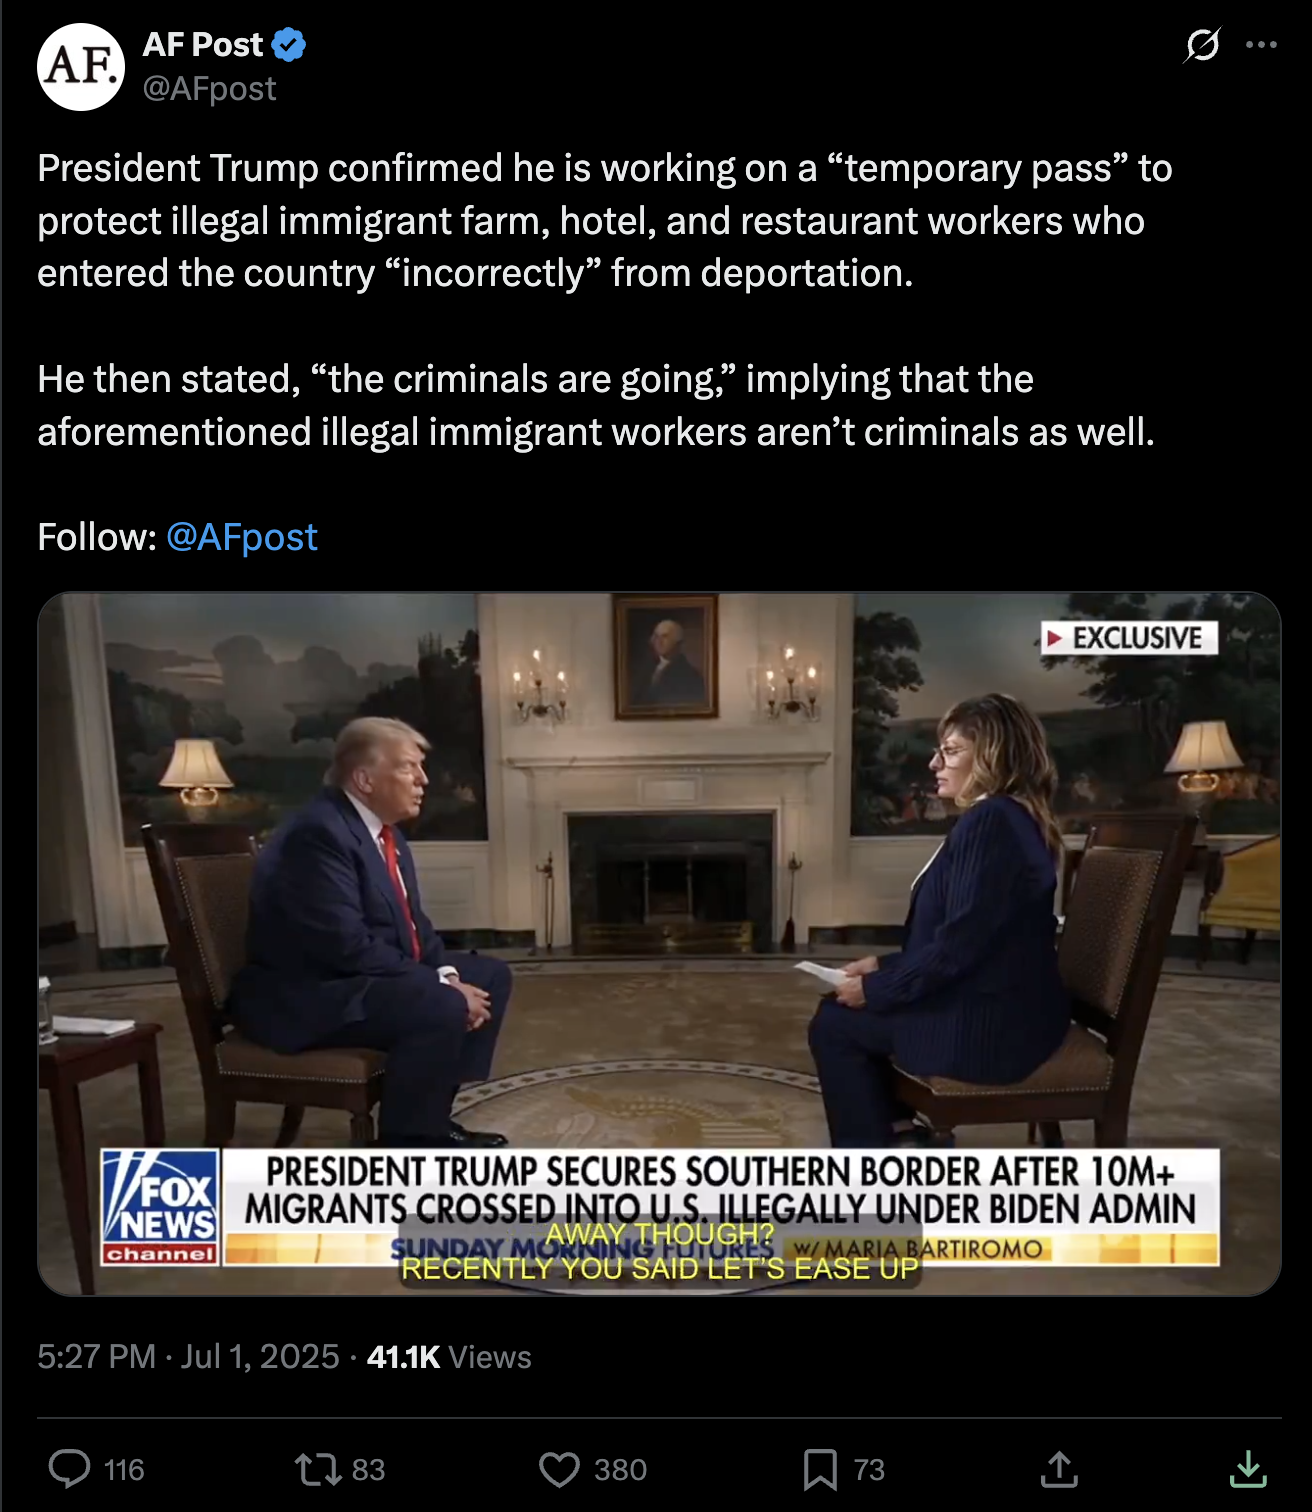
Task: Open the AF Post profile avatar
Action: (81, 67)
